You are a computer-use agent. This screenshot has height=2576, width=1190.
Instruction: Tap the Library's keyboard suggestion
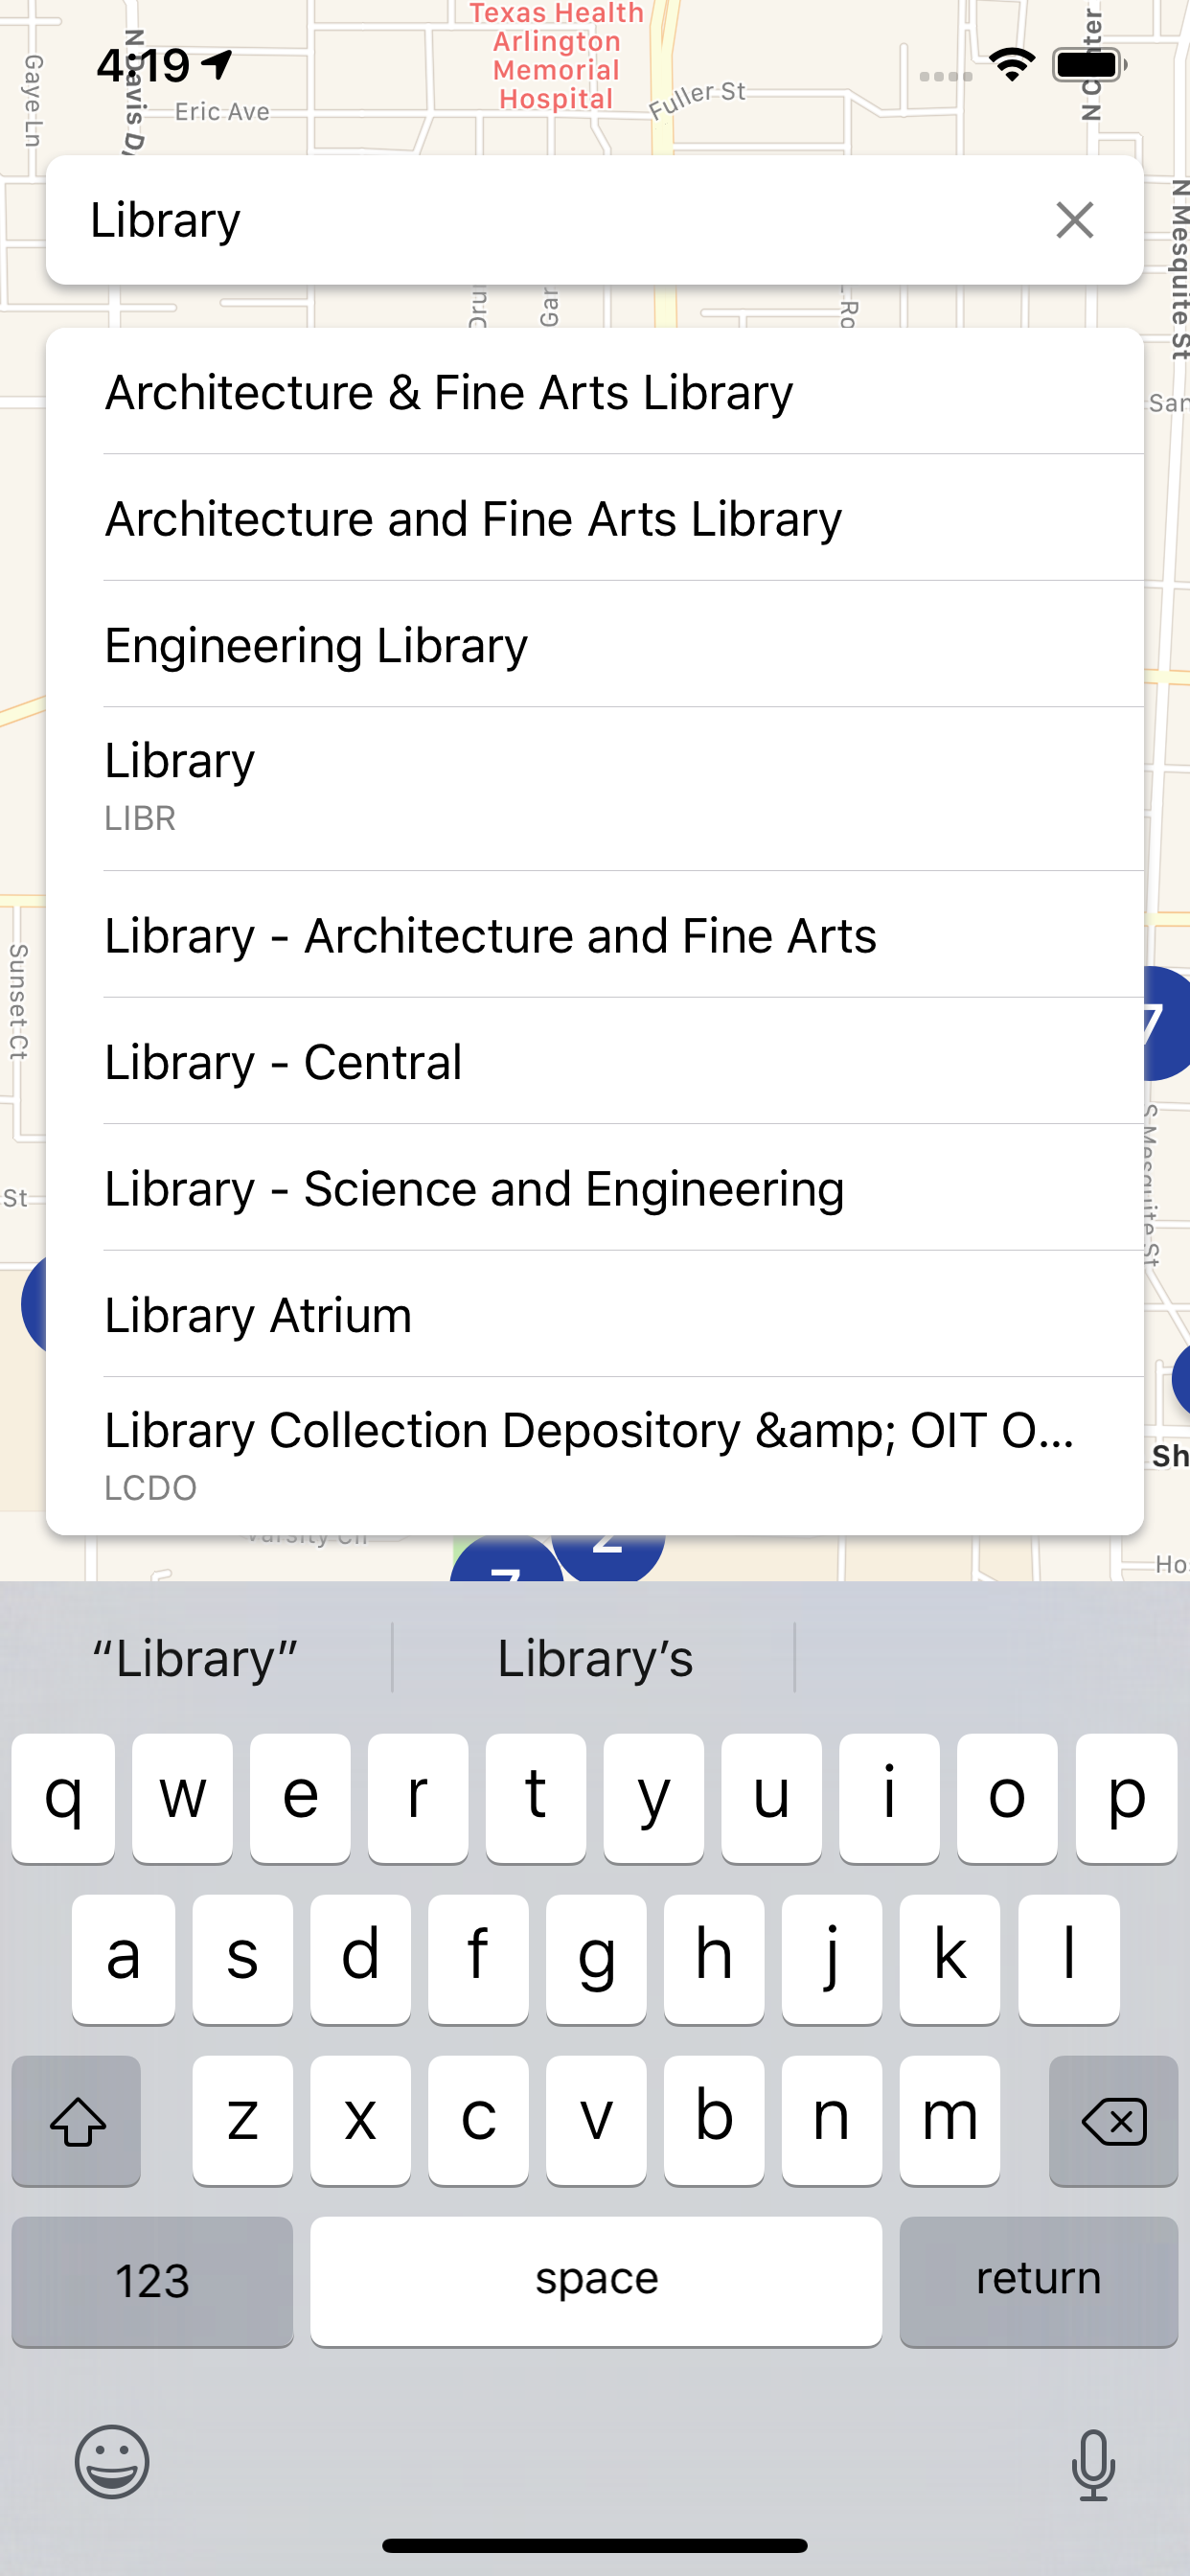point(595,1659)
